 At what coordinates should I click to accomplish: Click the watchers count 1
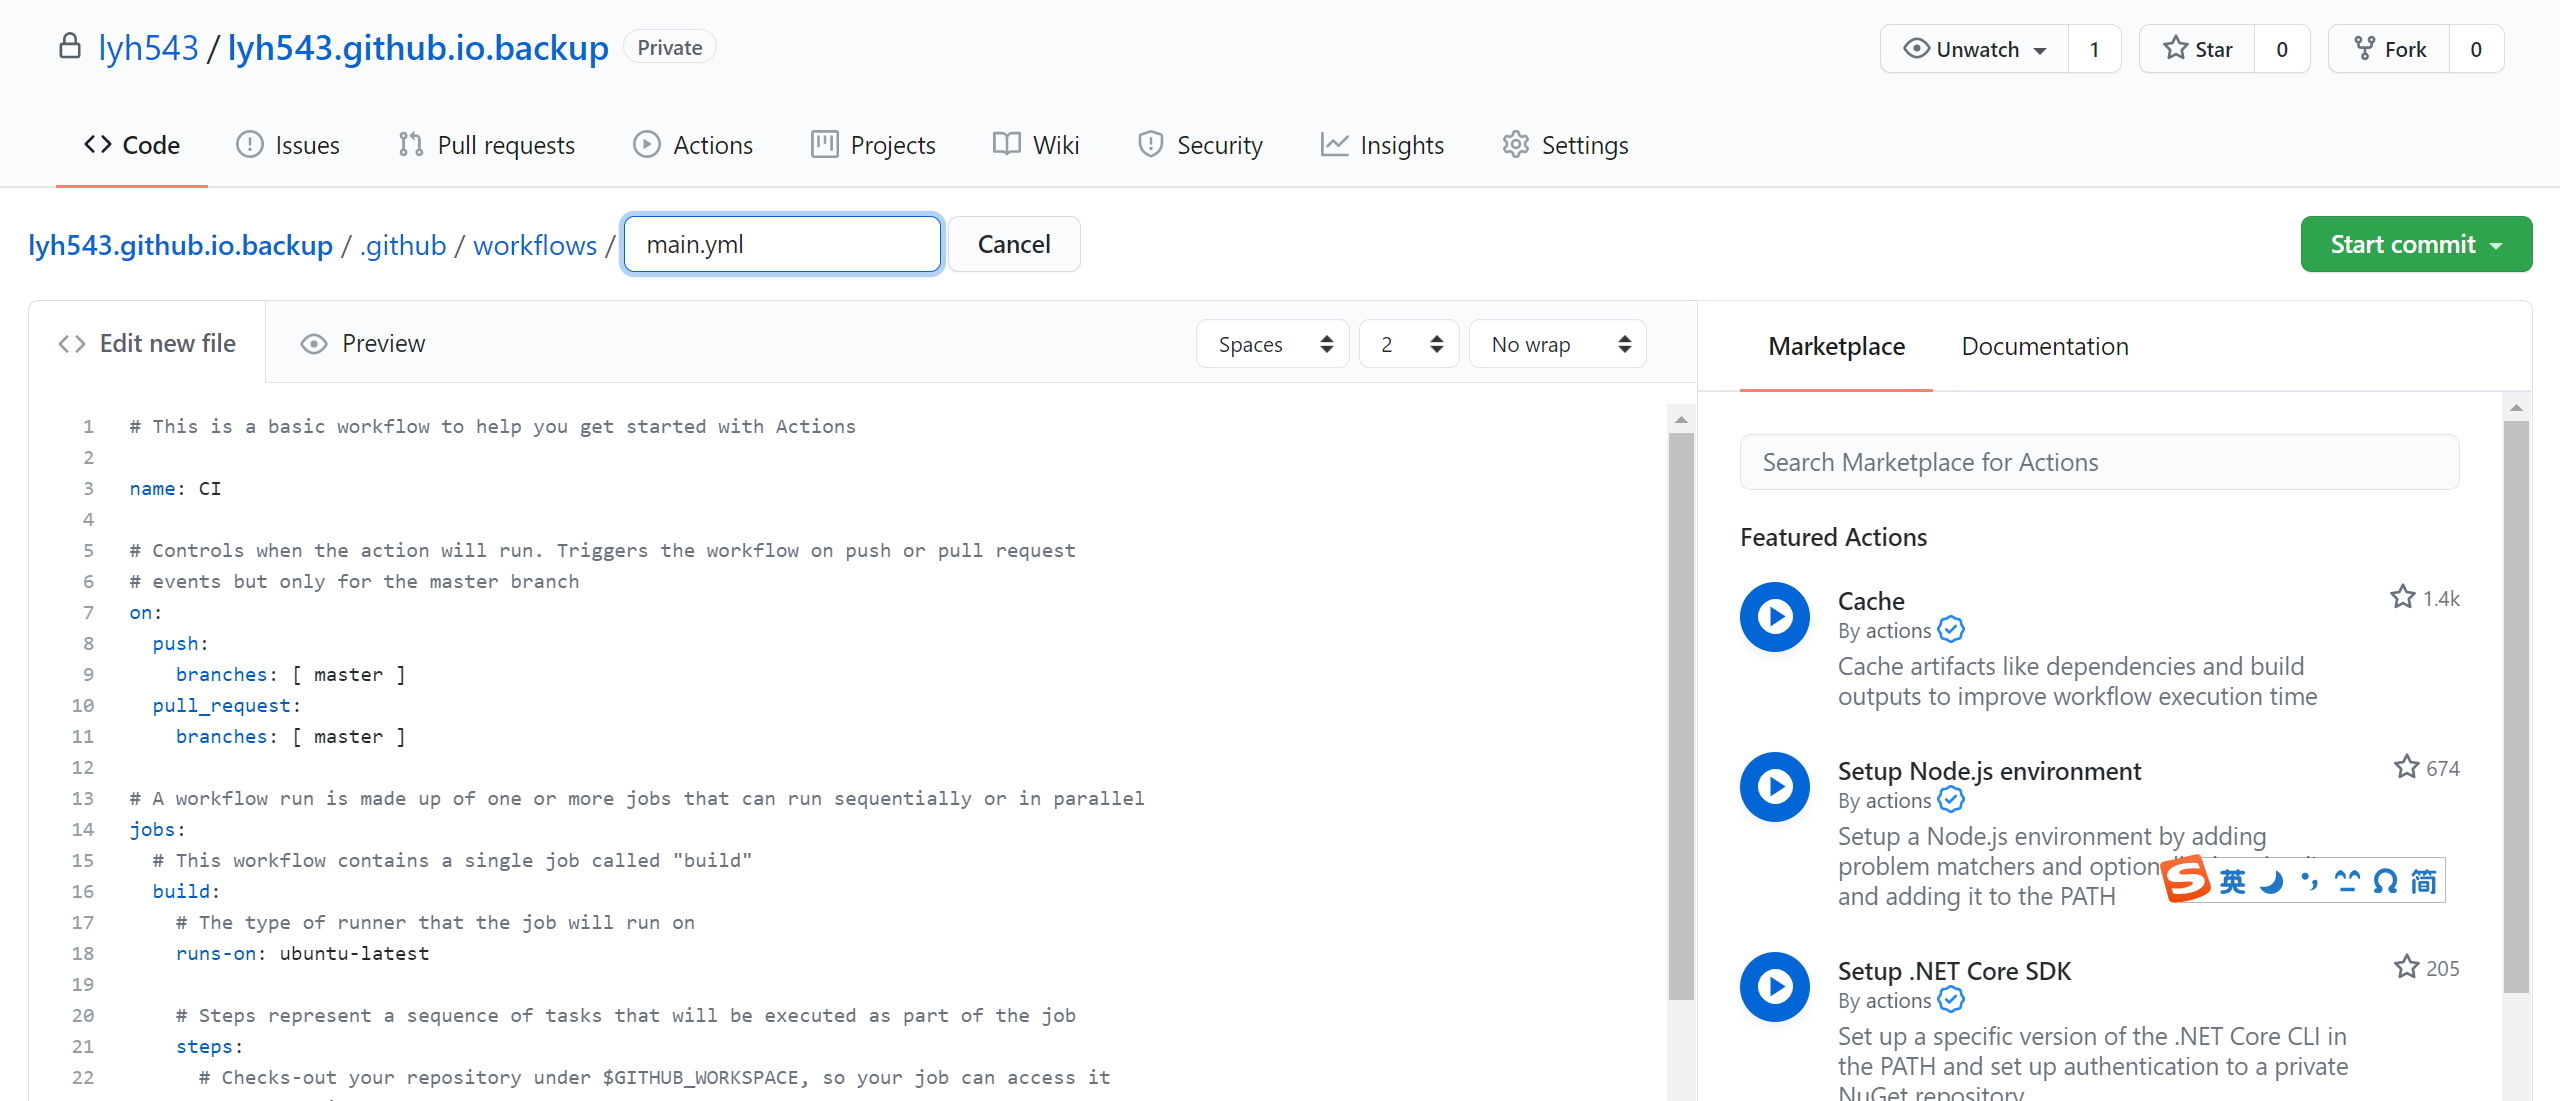(x=2094, y=49)
